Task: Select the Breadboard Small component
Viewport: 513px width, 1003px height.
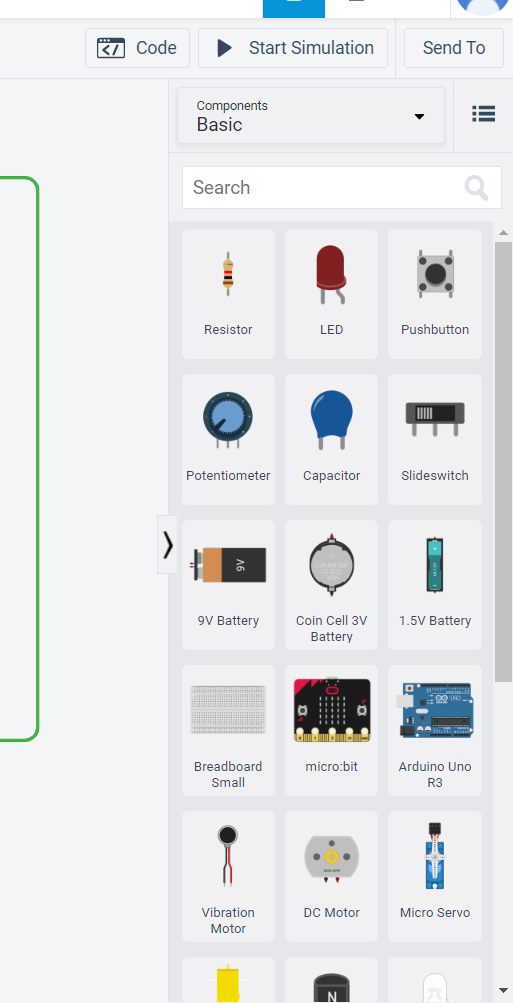Action: coord(228,731)
